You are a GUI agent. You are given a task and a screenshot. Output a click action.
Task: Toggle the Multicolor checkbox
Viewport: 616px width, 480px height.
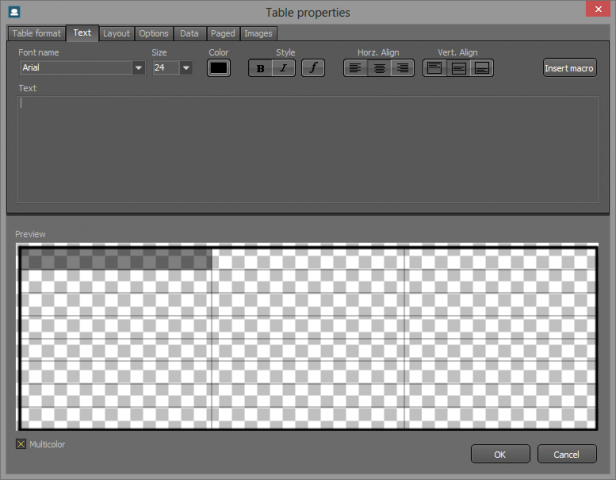21,444
